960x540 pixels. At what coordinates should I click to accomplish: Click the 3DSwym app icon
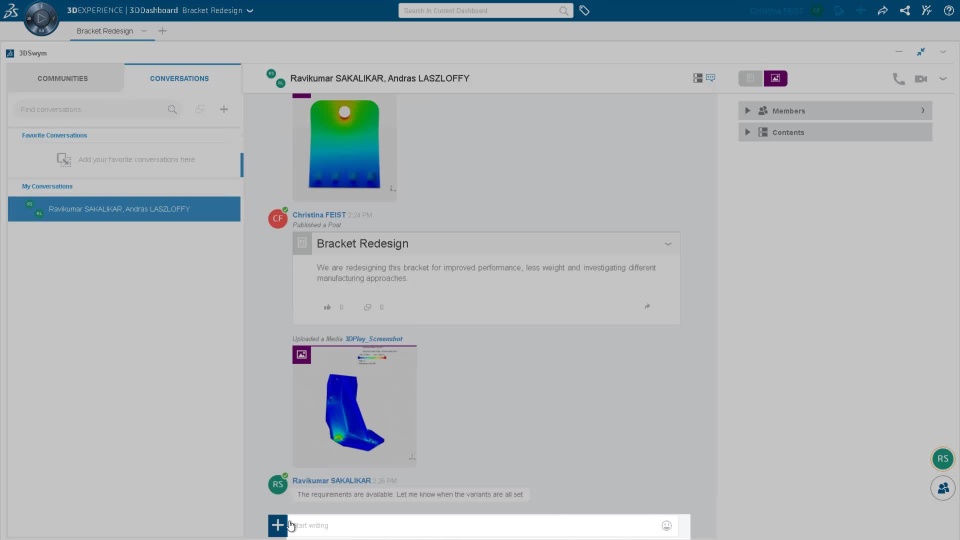(x=10, y=53)
